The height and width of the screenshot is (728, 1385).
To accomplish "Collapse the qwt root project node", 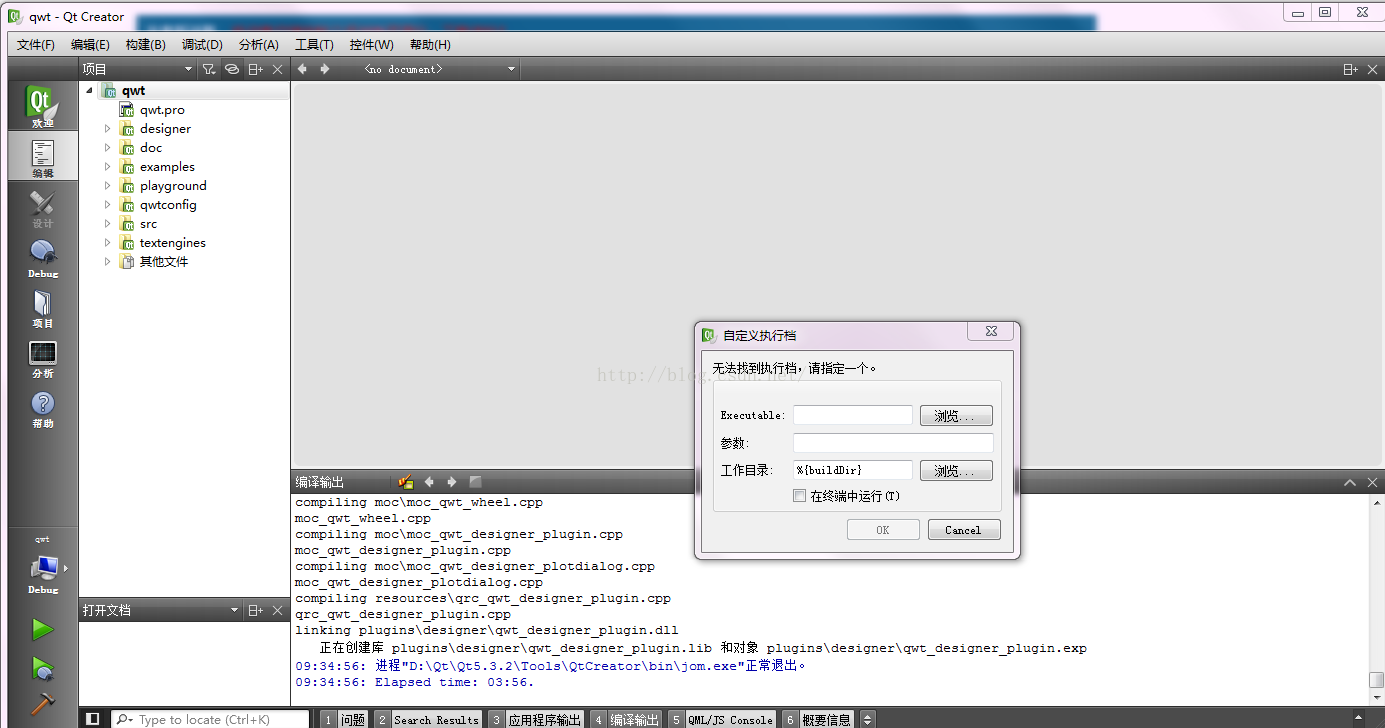I will 89,90.
